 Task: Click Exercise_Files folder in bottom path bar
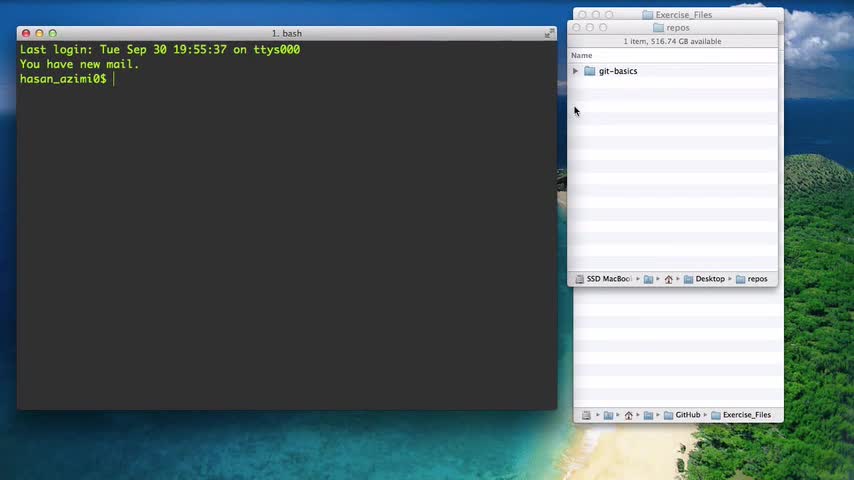tap(741, 415)
